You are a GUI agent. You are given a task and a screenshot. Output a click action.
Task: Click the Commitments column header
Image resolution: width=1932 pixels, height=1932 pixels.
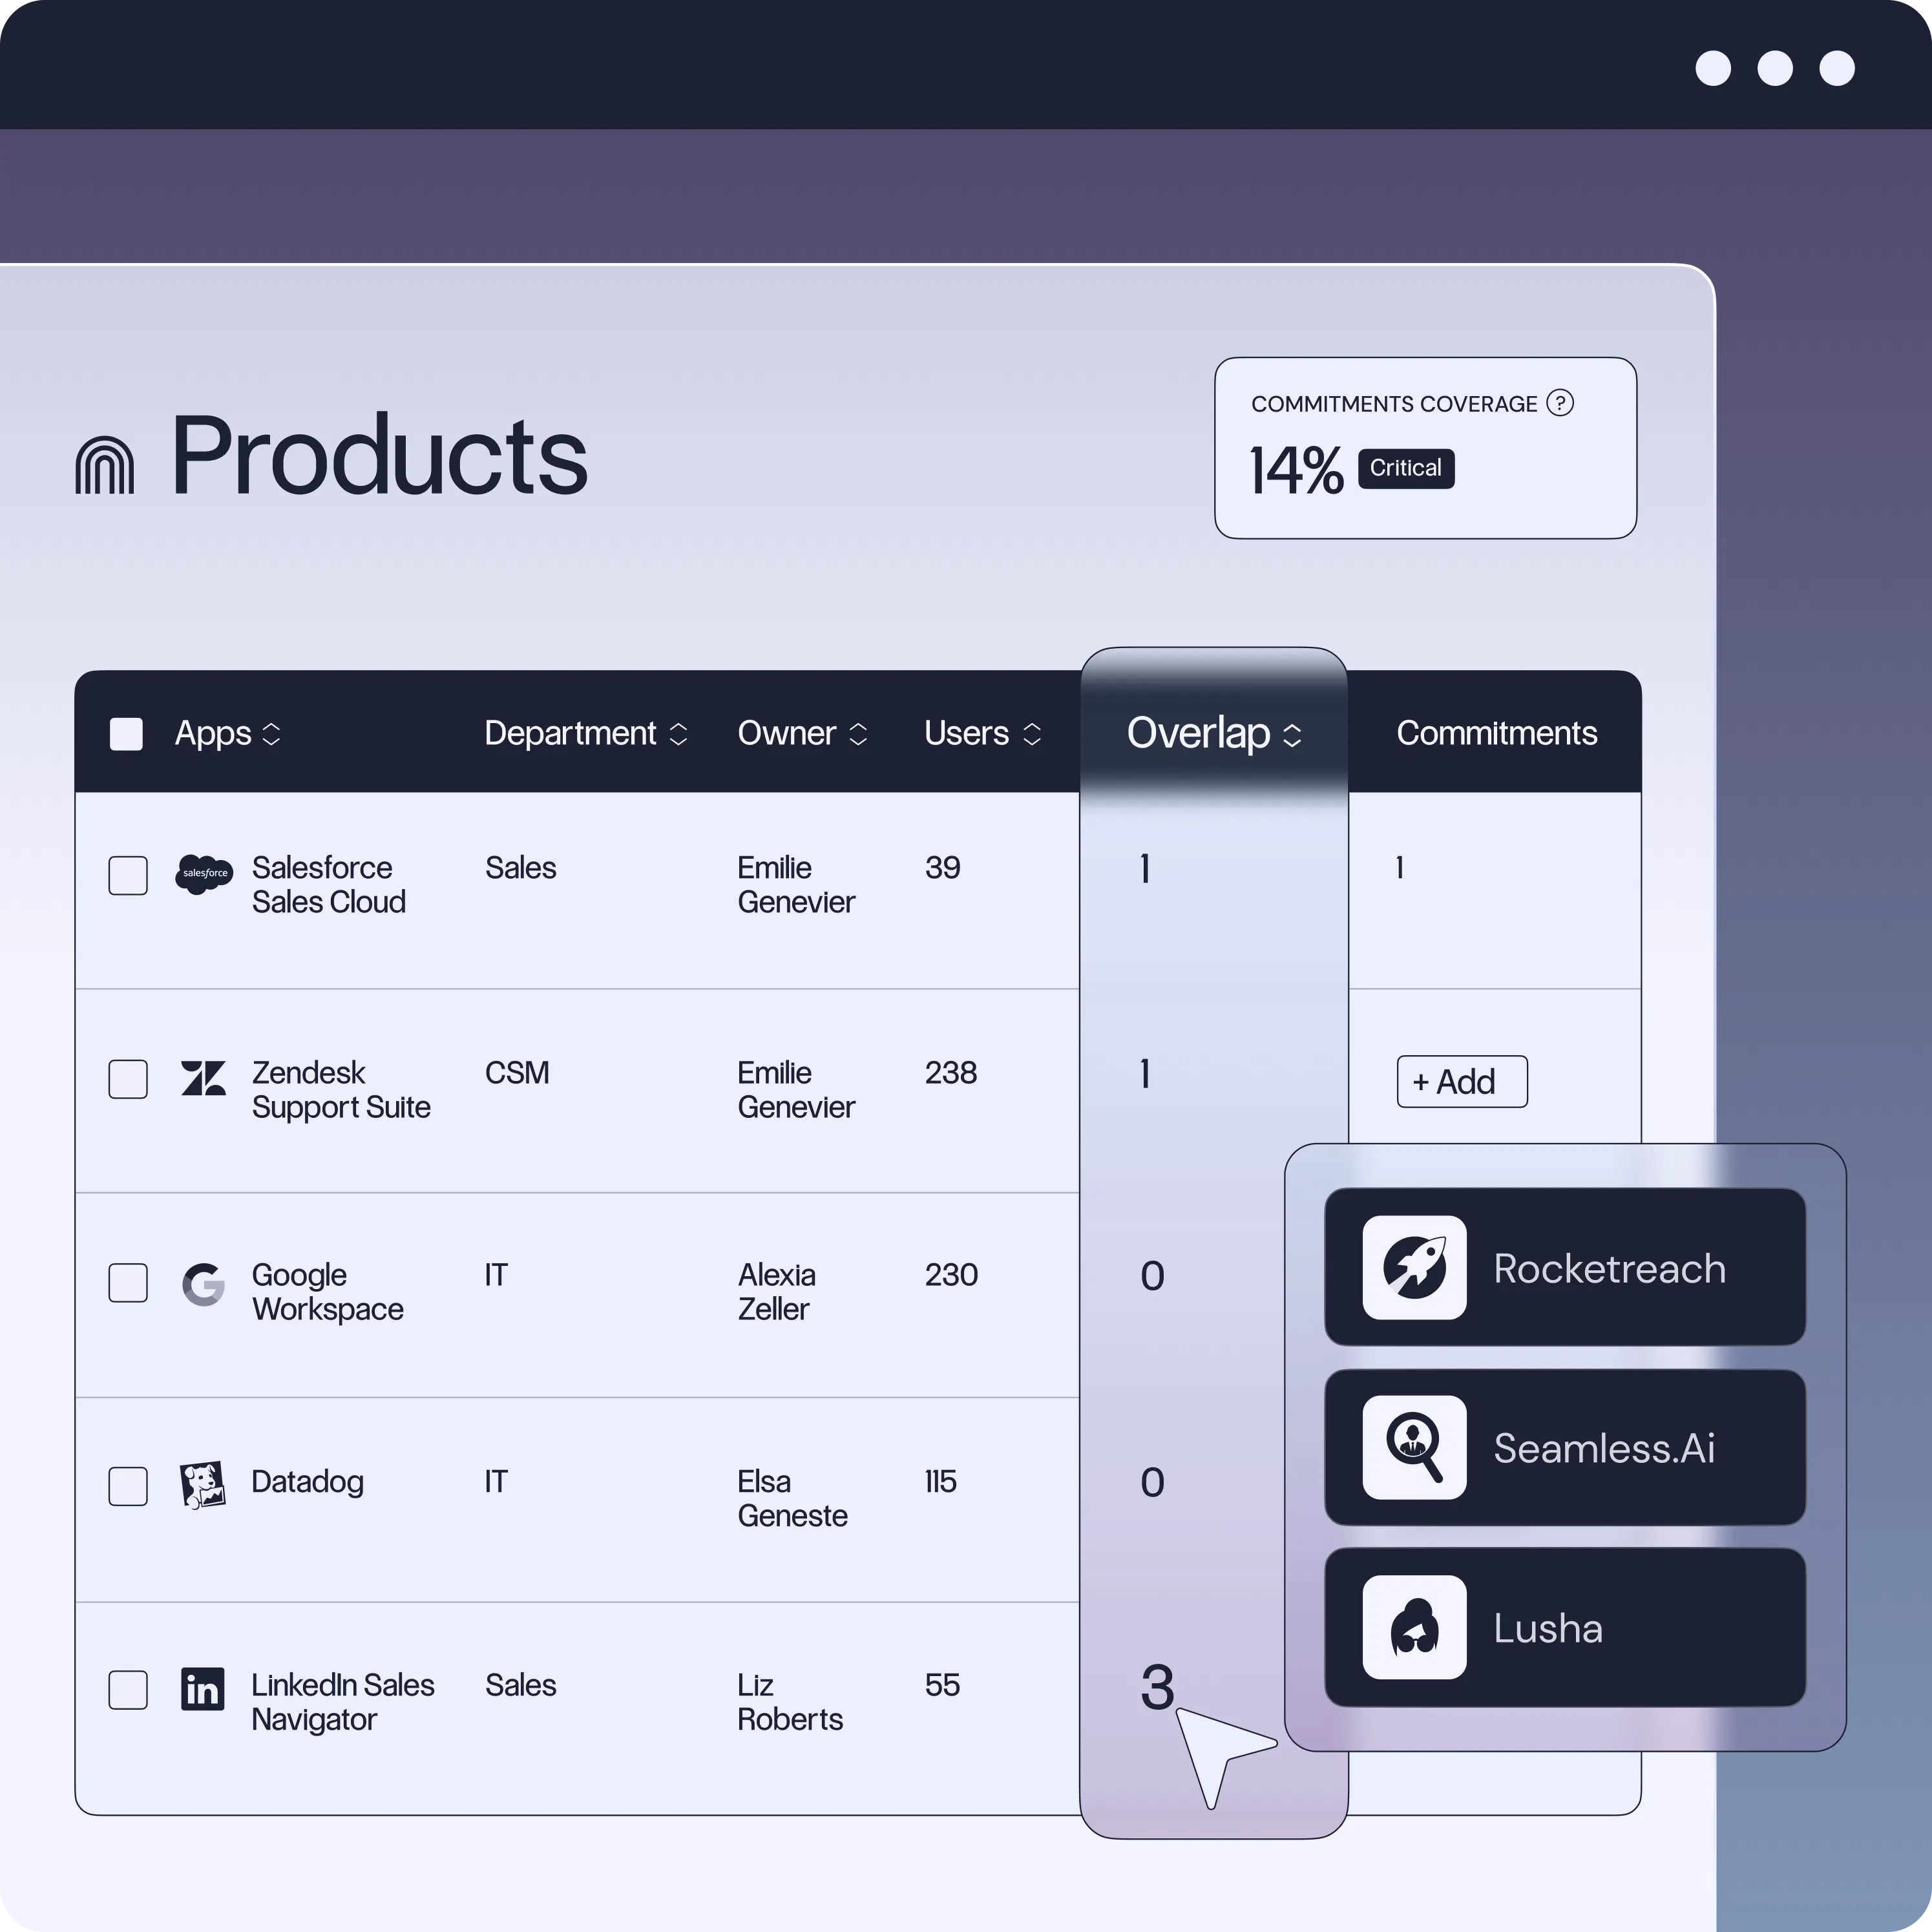point(1496,733)
